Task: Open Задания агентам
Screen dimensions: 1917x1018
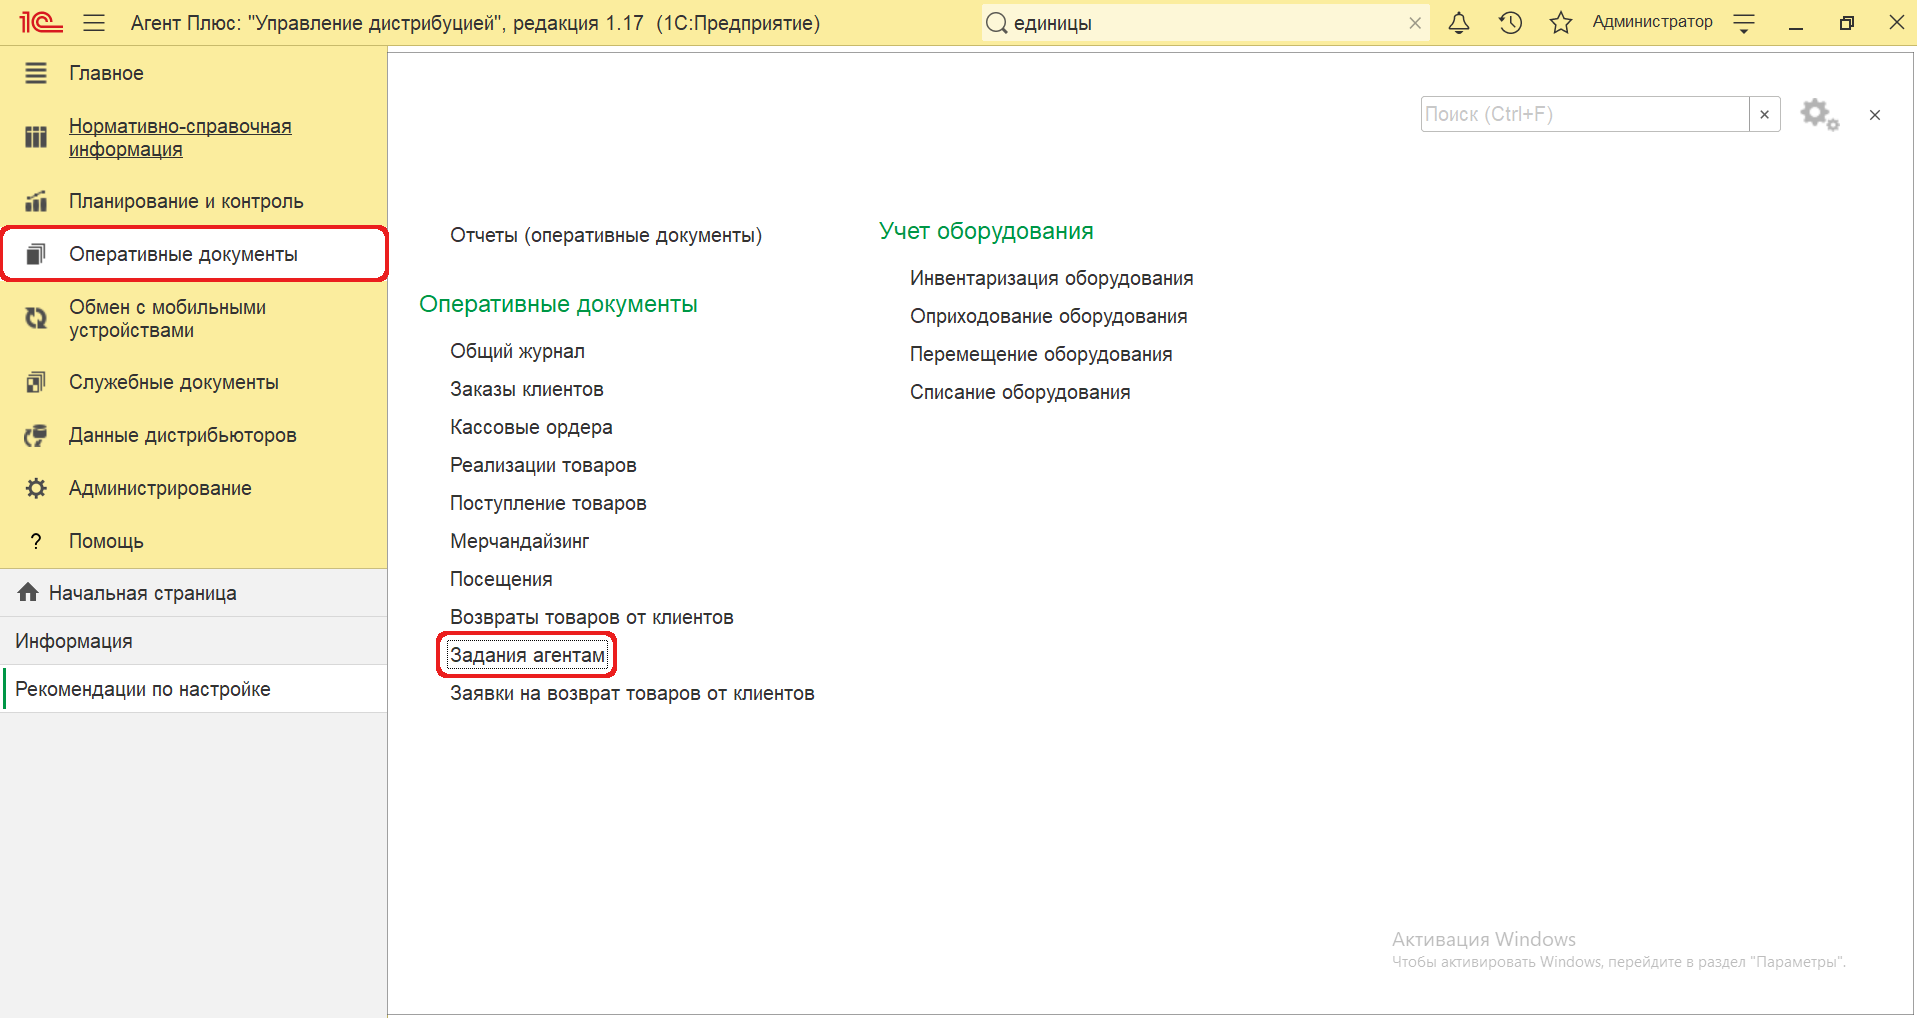Action: tap(528, 655)
